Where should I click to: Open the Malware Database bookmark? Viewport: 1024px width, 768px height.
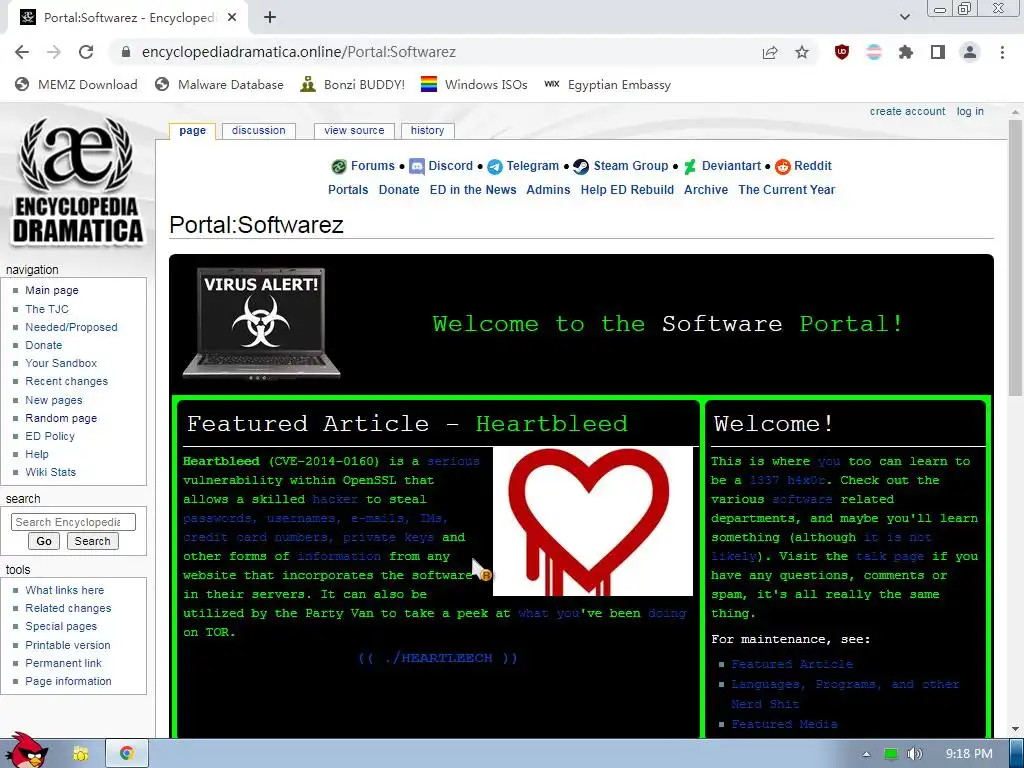(219, 84)
